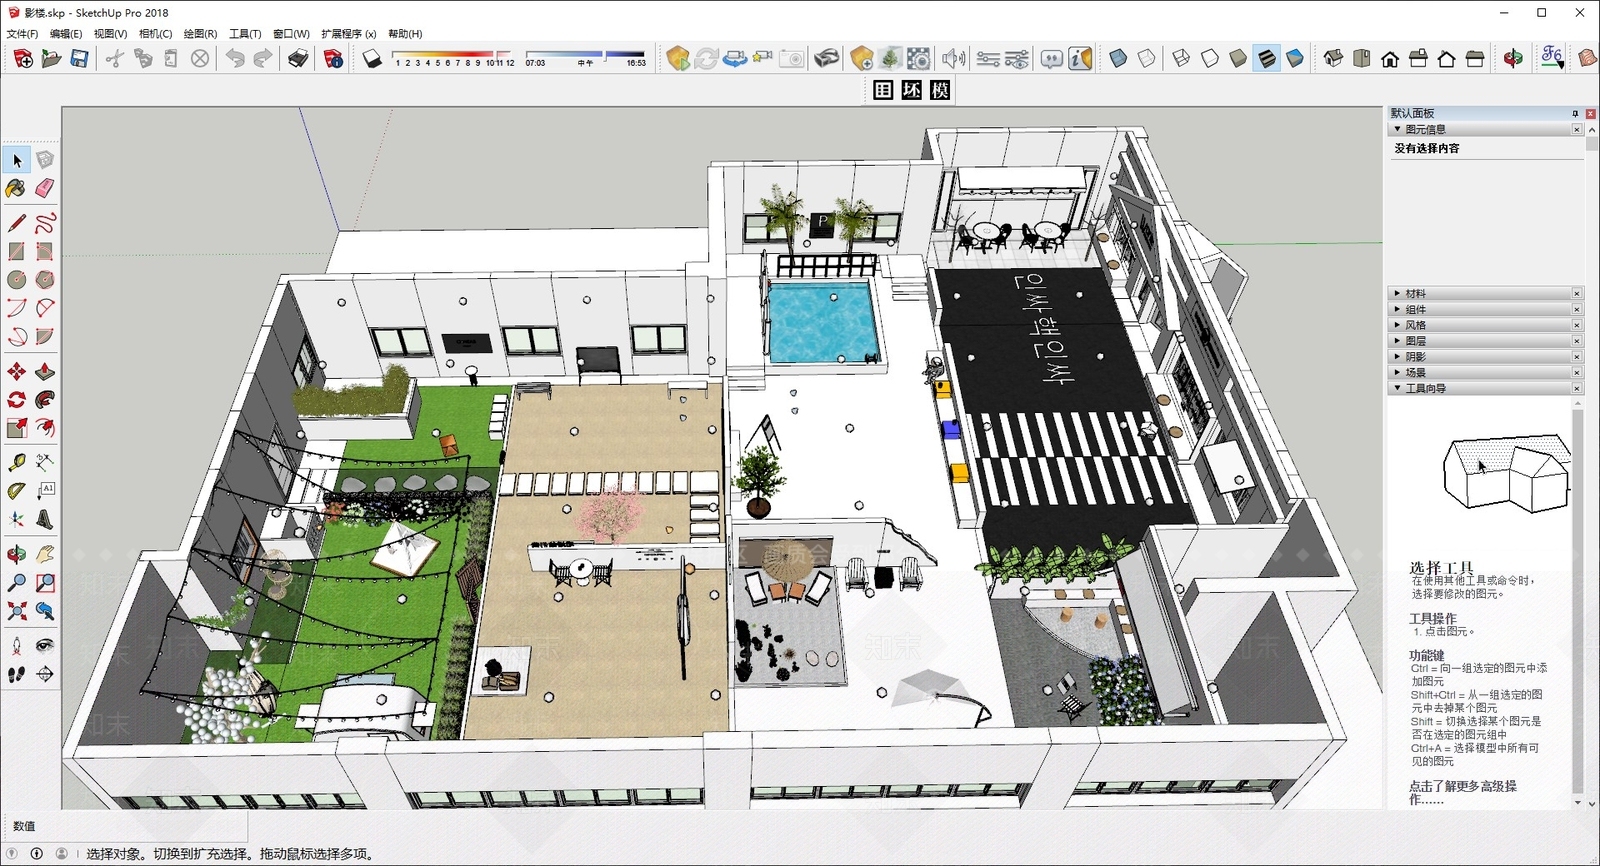Activate the Push/Pull tool

[44, 371]
